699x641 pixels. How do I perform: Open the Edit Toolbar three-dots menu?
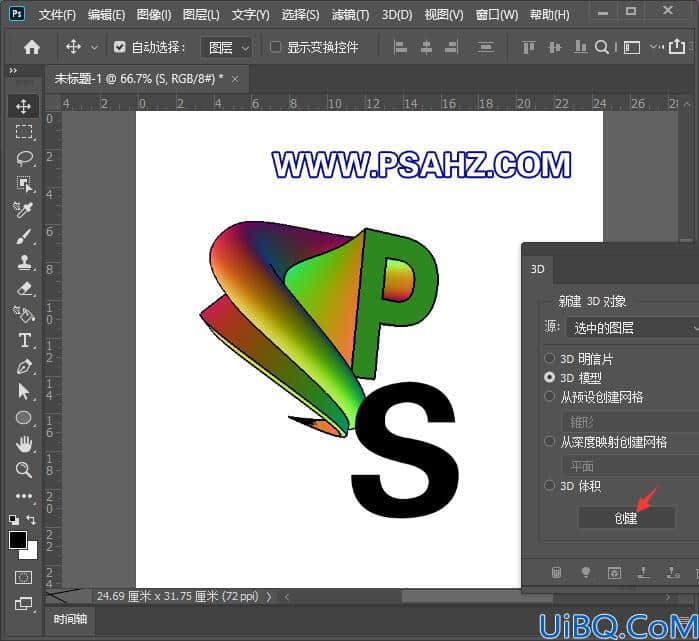coord(23,496)
